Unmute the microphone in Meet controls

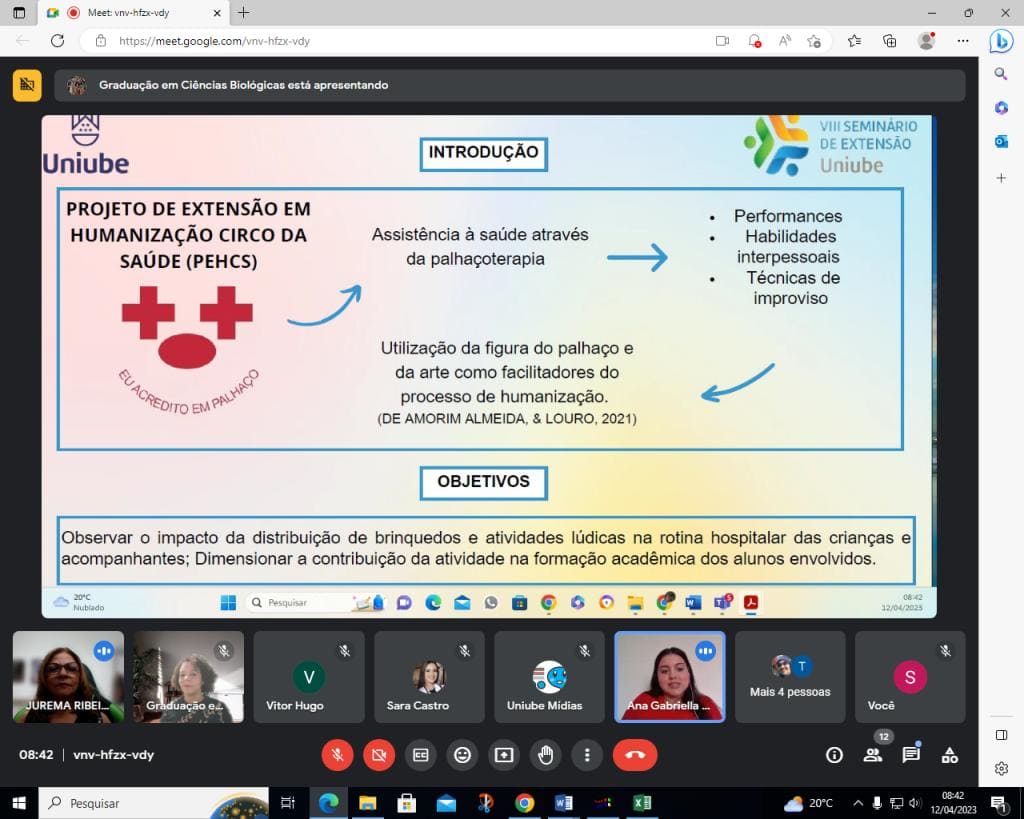tap(338, 755)
